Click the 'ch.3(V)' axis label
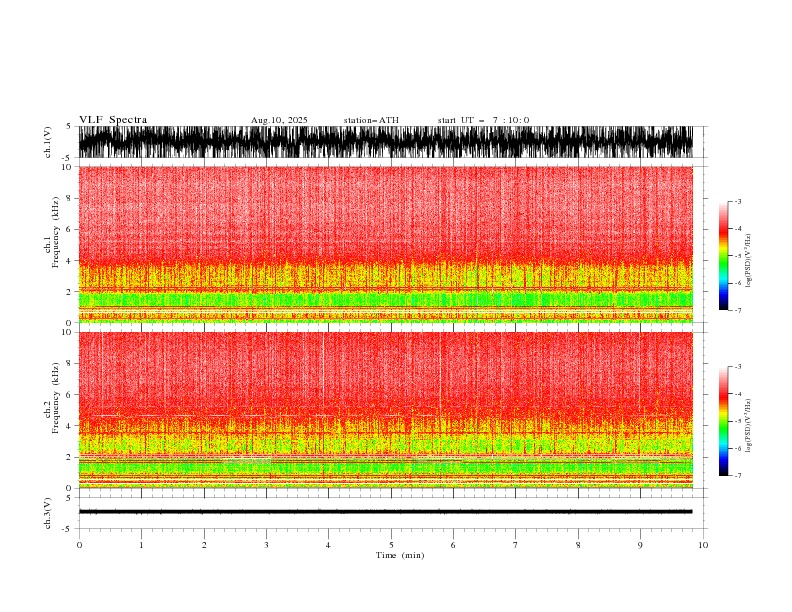 point(48,514)
